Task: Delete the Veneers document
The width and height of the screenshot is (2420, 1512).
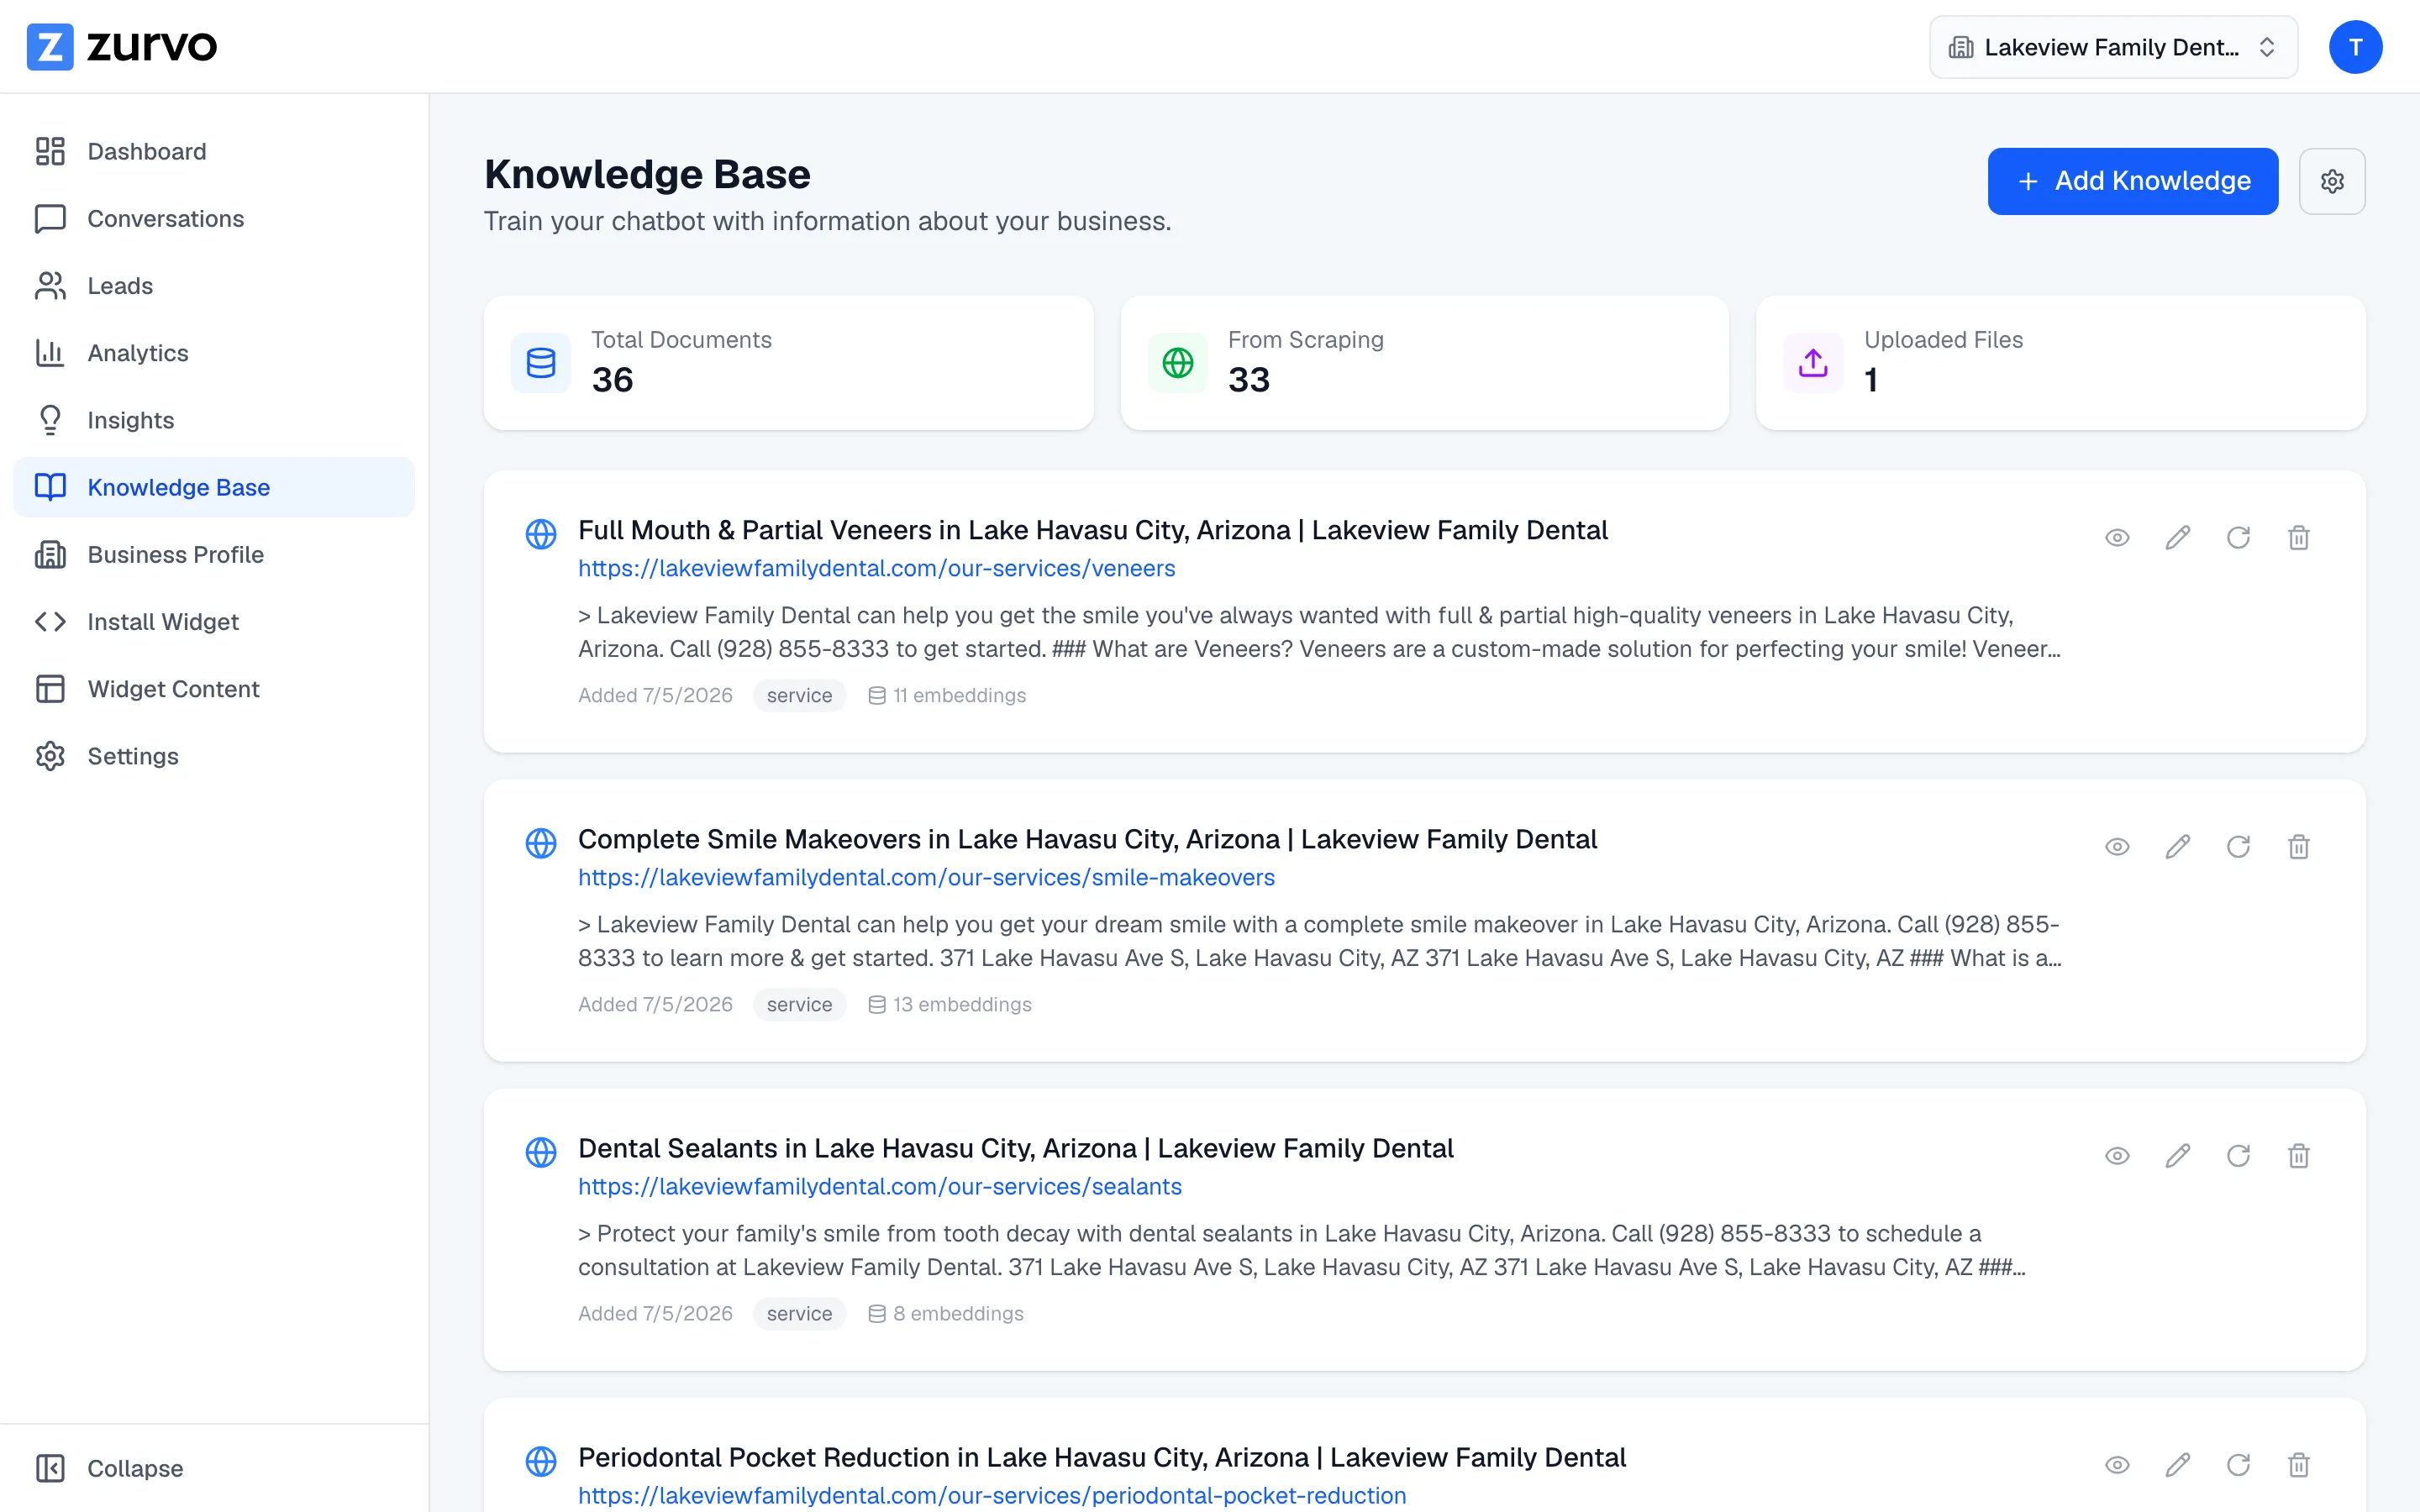Action: pos(2299,538)
